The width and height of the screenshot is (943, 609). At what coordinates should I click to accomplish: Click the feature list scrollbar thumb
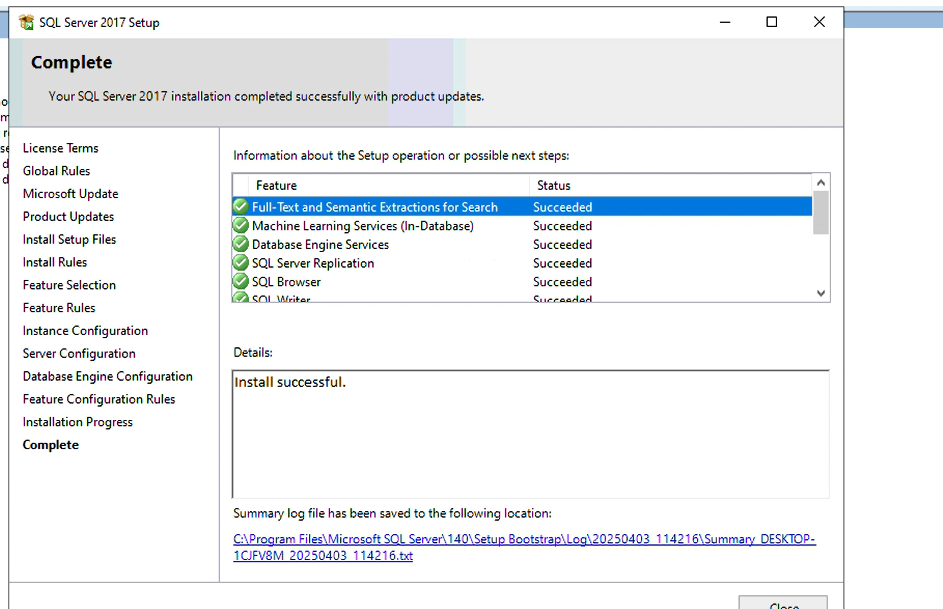[x=821, y=212]
